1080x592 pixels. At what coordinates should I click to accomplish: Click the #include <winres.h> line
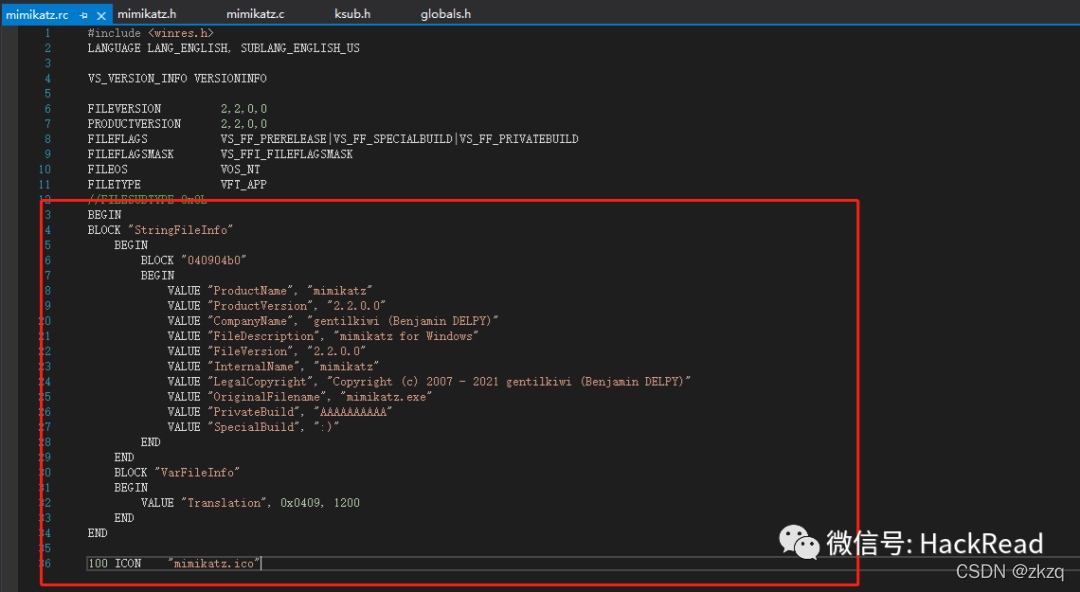151,33
